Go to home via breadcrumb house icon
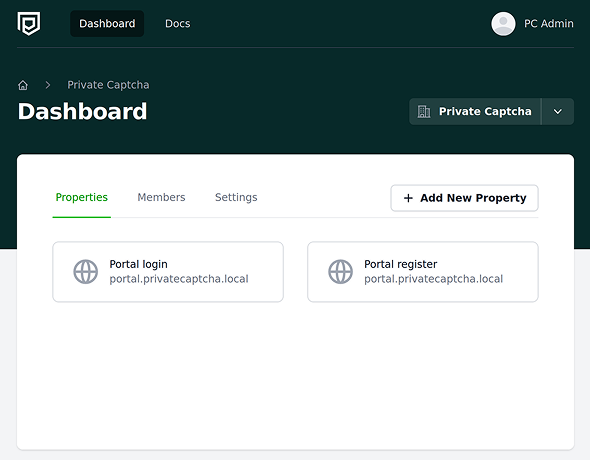 tap(23, 85)
